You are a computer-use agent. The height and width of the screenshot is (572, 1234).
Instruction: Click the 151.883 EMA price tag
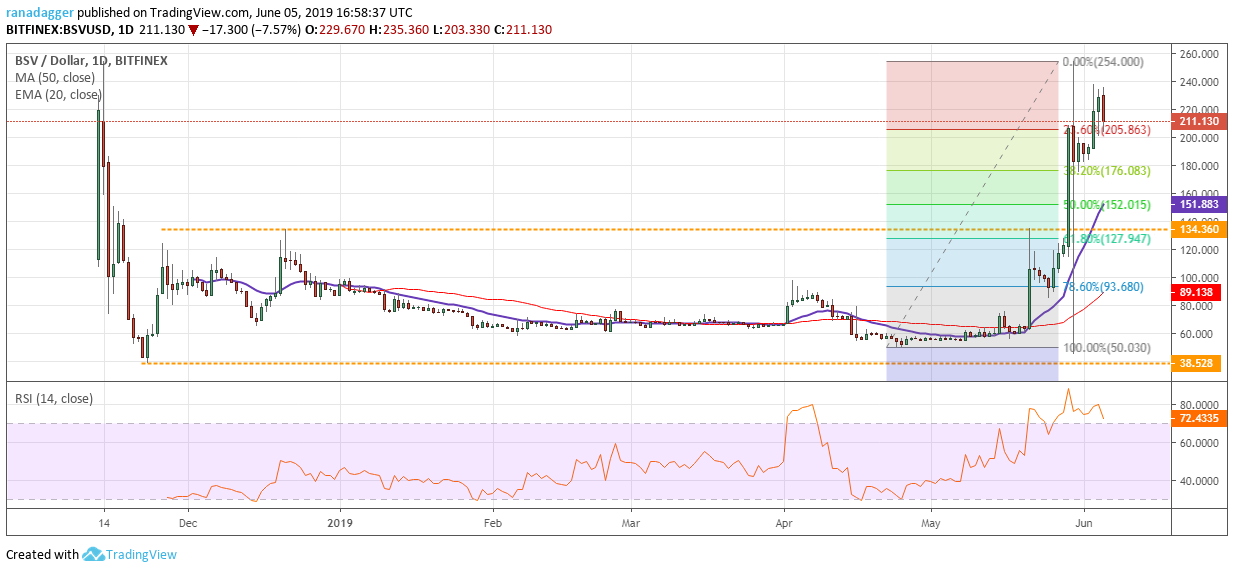[1199, 205]
